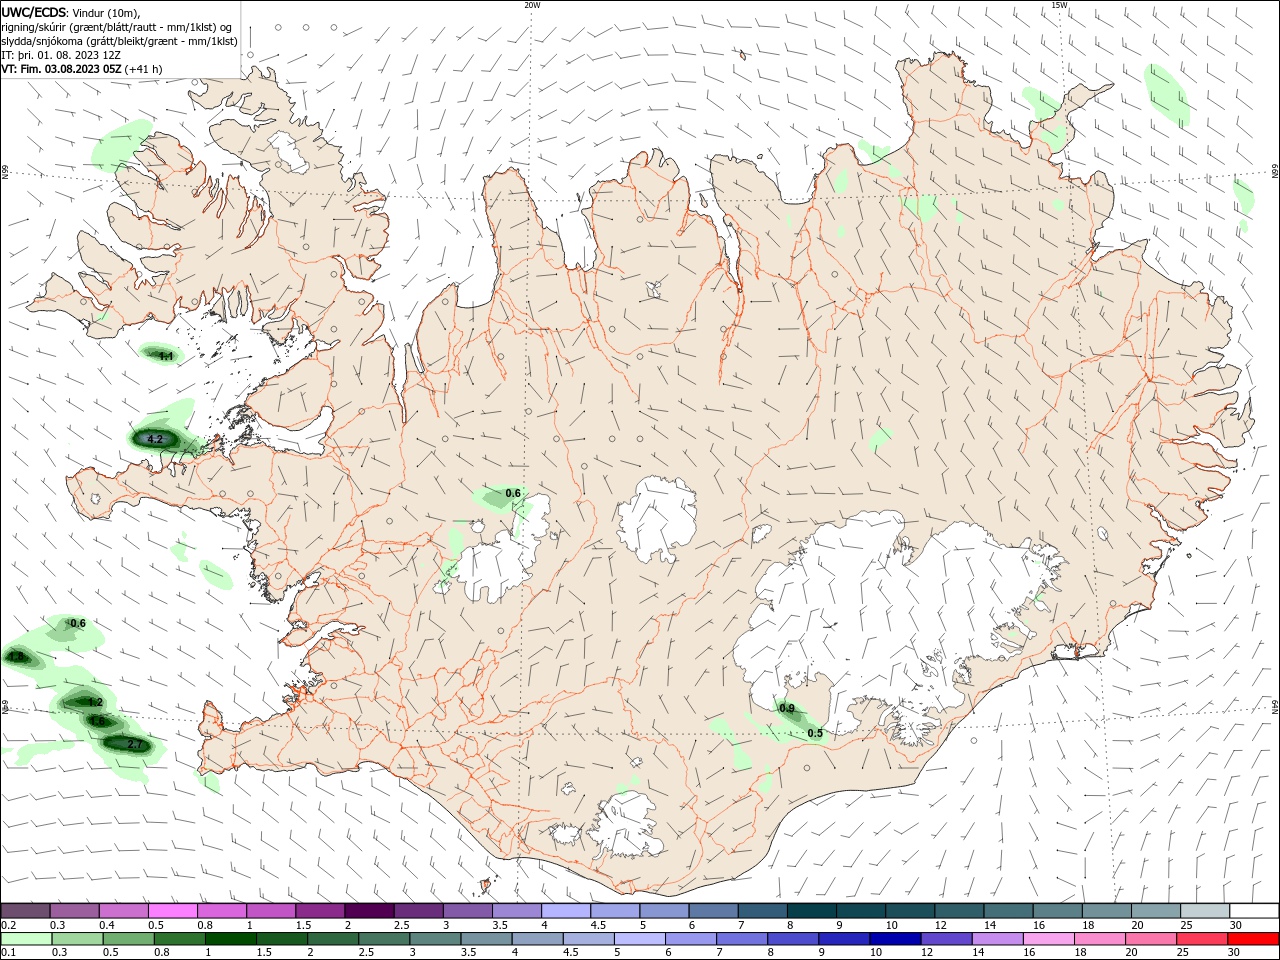Viewport: 1280px width, 960px height.
Task: Click the light pink rain swatch labeled 16
Action: click(1048, 939)
